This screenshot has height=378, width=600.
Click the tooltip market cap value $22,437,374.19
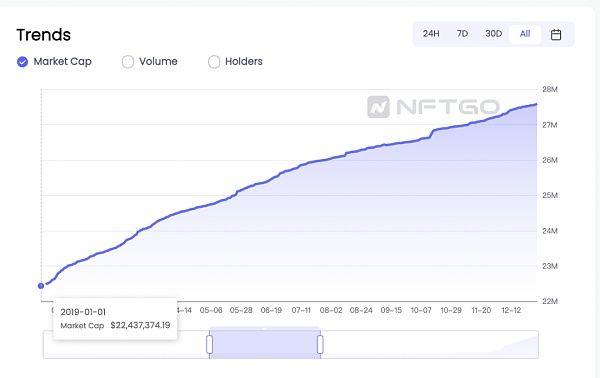pyautogui.click(x=140, y=325)
